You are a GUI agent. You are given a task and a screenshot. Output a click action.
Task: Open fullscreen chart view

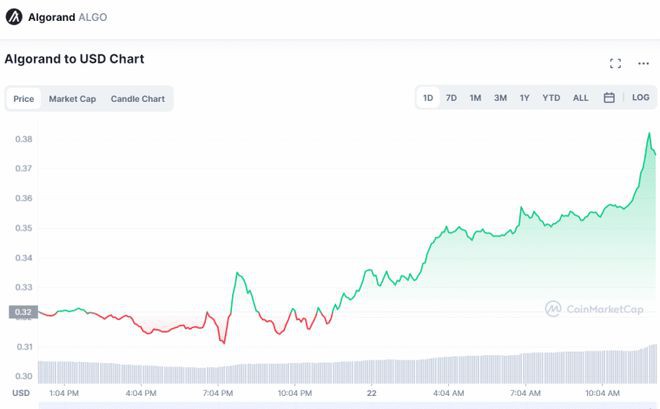(x=615, y=63)
